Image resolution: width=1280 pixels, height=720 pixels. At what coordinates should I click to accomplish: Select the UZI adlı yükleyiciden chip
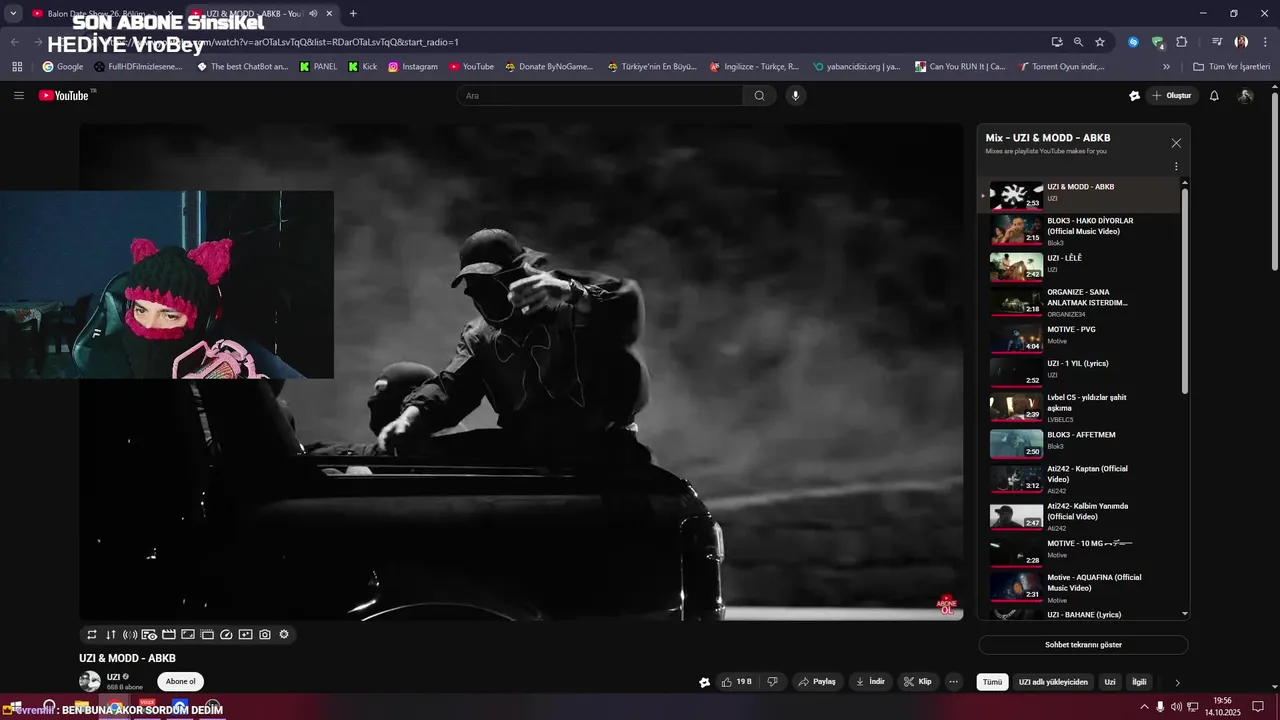1053,682
